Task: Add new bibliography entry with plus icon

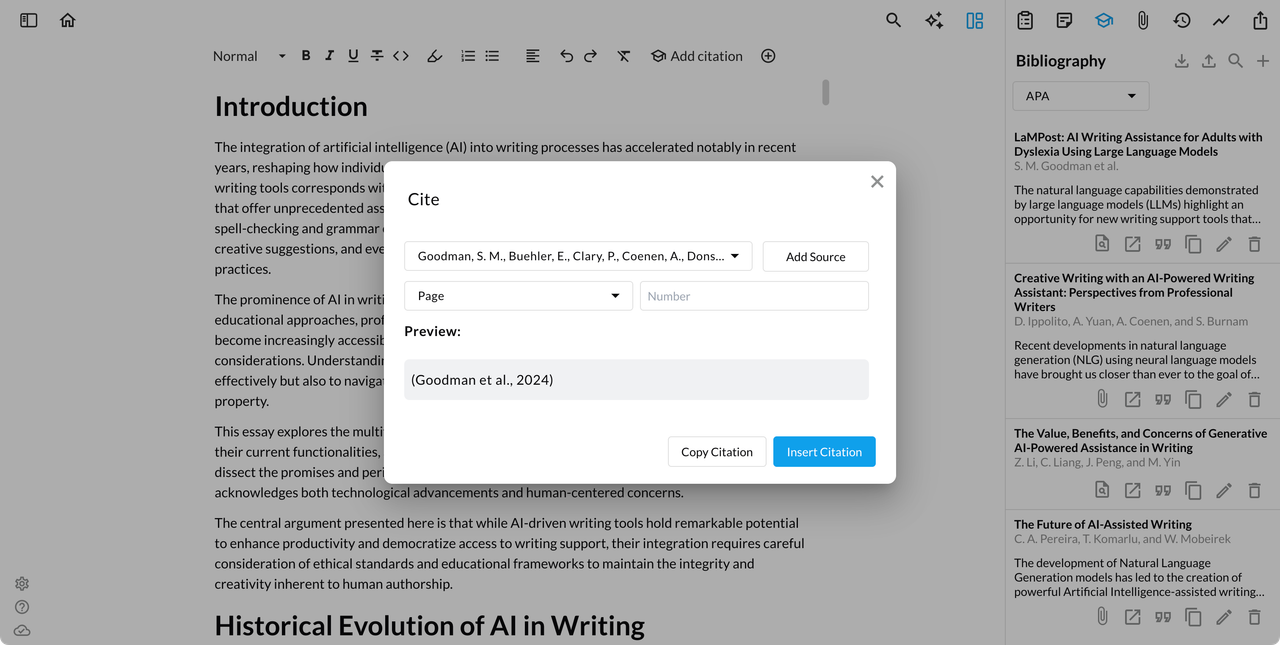Action: point(1262,61)
